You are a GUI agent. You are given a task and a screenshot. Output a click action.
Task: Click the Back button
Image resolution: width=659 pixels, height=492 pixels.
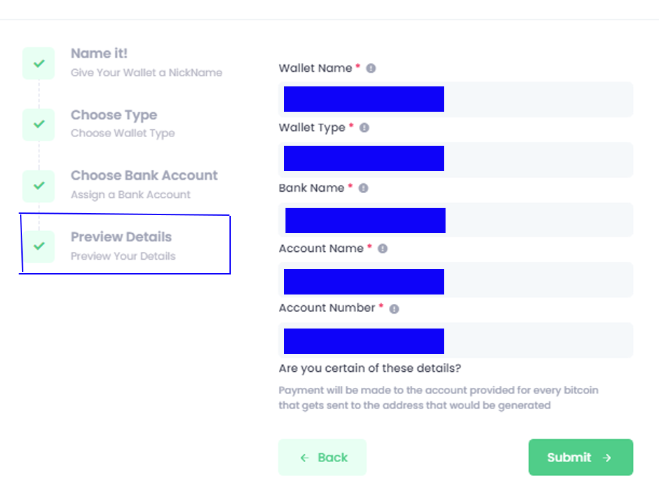pos(322,457)
